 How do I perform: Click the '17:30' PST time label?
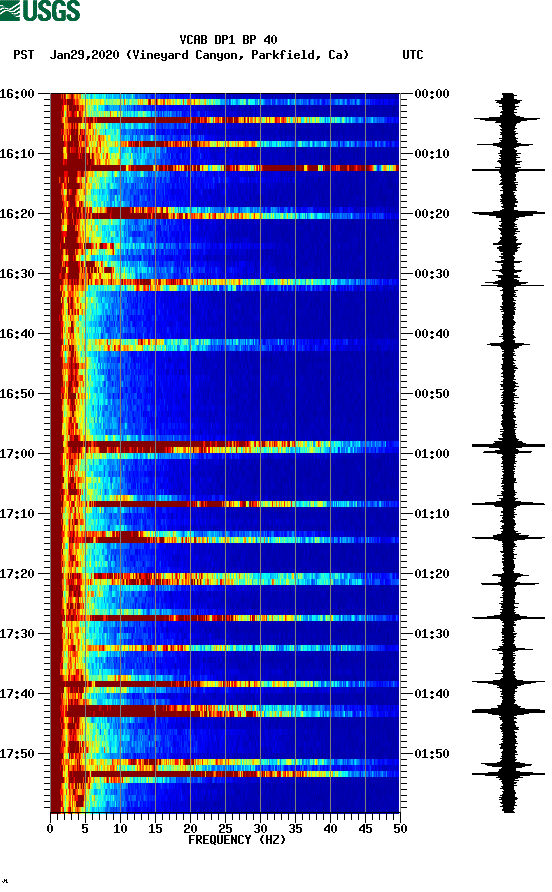coord(17,634)
